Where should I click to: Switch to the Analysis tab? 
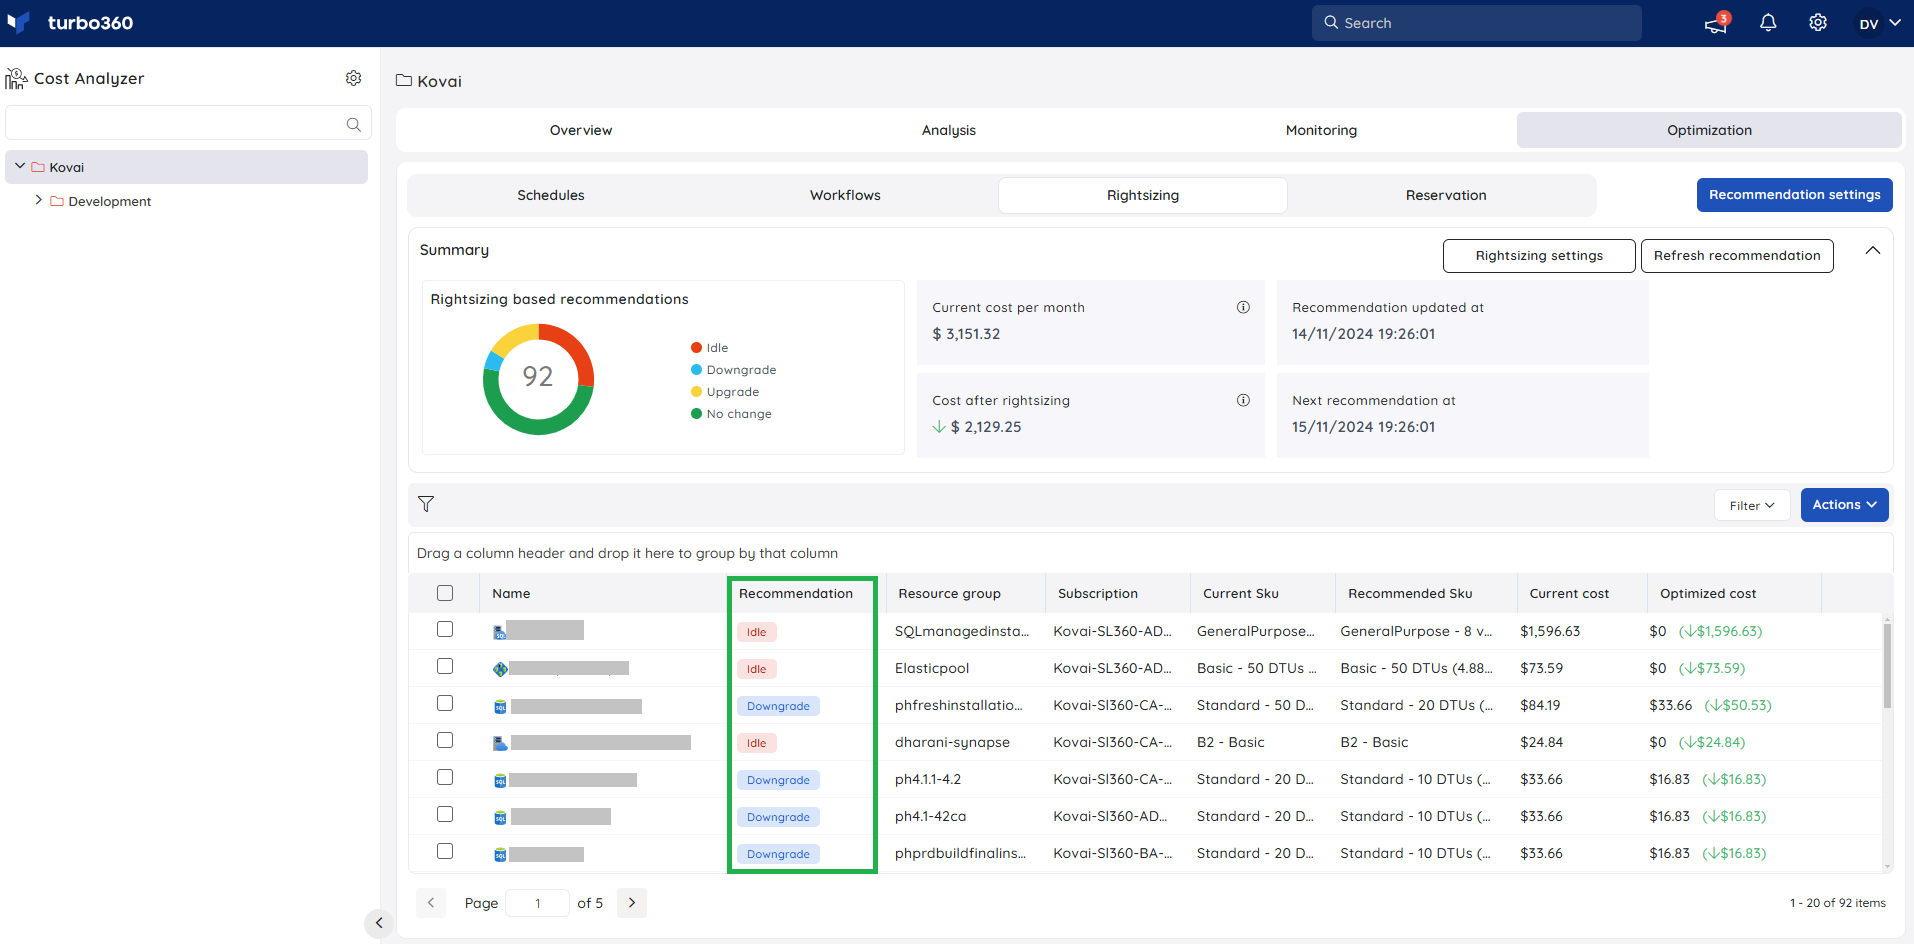pos(949,130)
